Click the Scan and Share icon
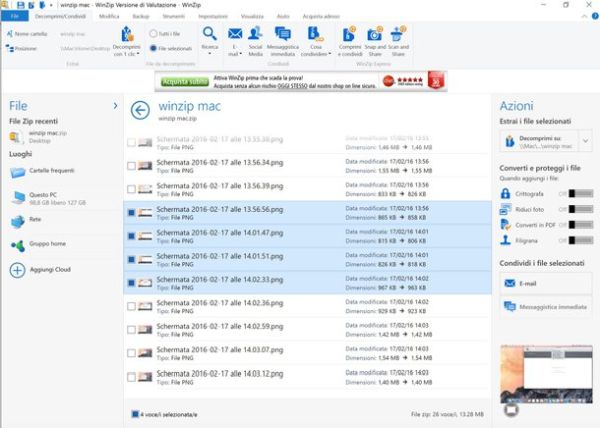 point(400,39)
